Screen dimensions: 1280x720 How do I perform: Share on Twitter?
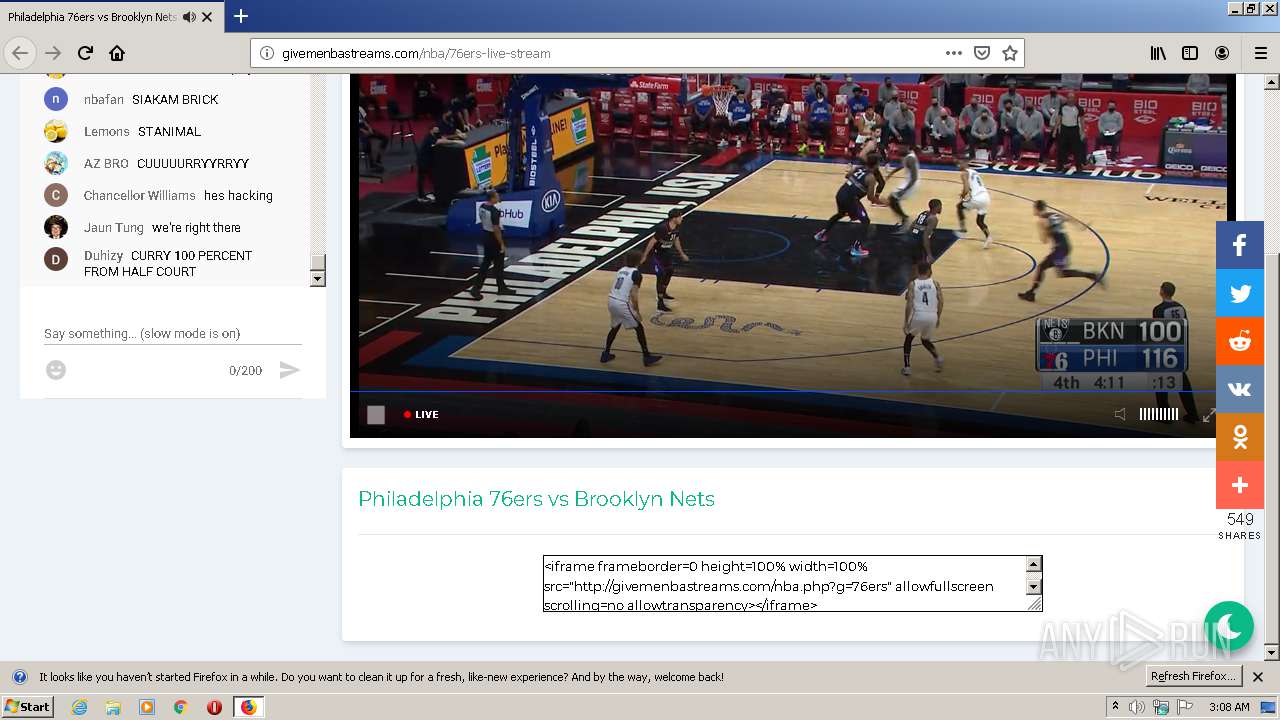1240,293
